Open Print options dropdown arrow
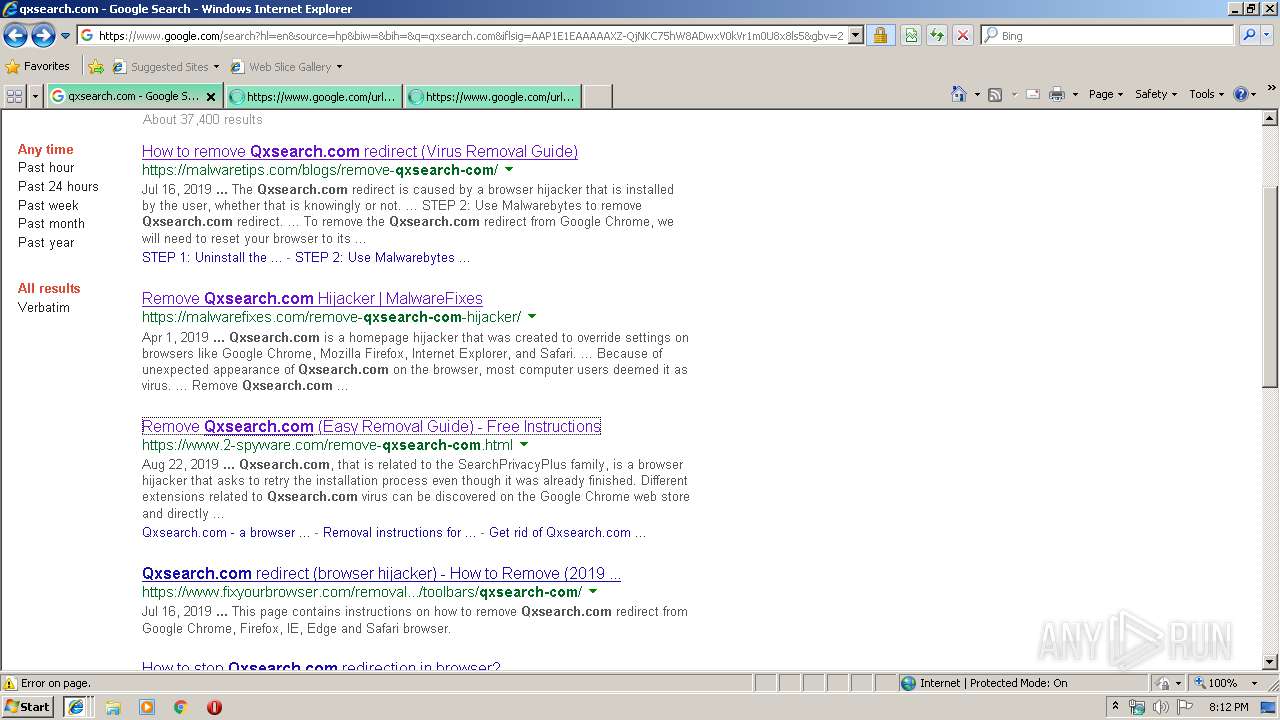1280x720 pixels. click(x=1075, y=94)
